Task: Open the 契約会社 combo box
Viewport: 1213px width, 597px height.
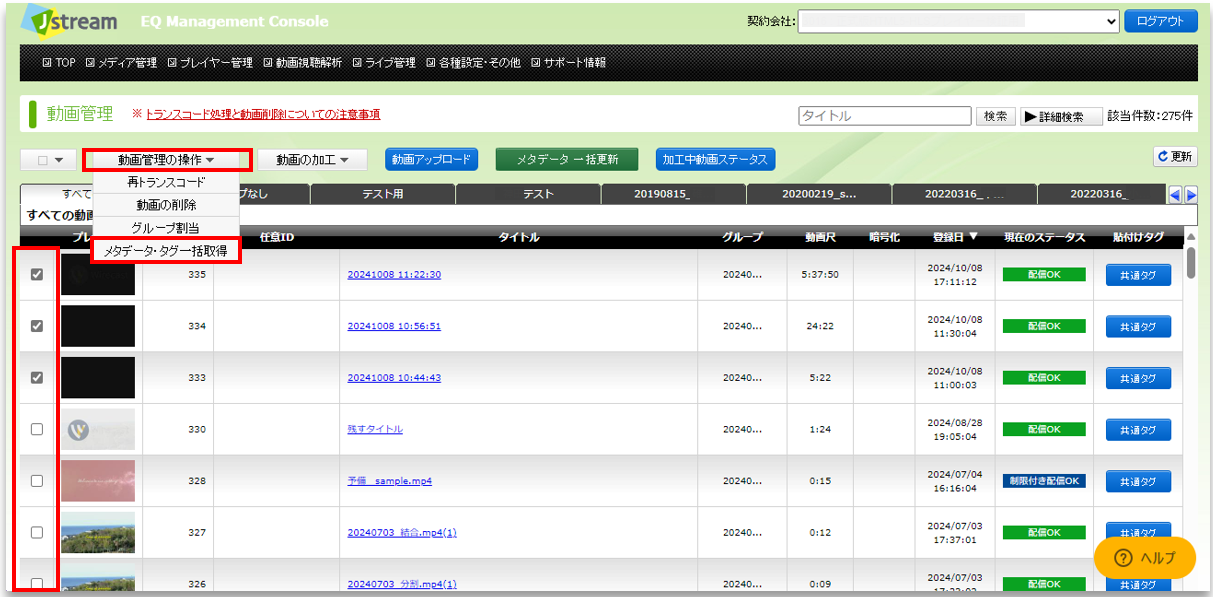Action: 959,21
